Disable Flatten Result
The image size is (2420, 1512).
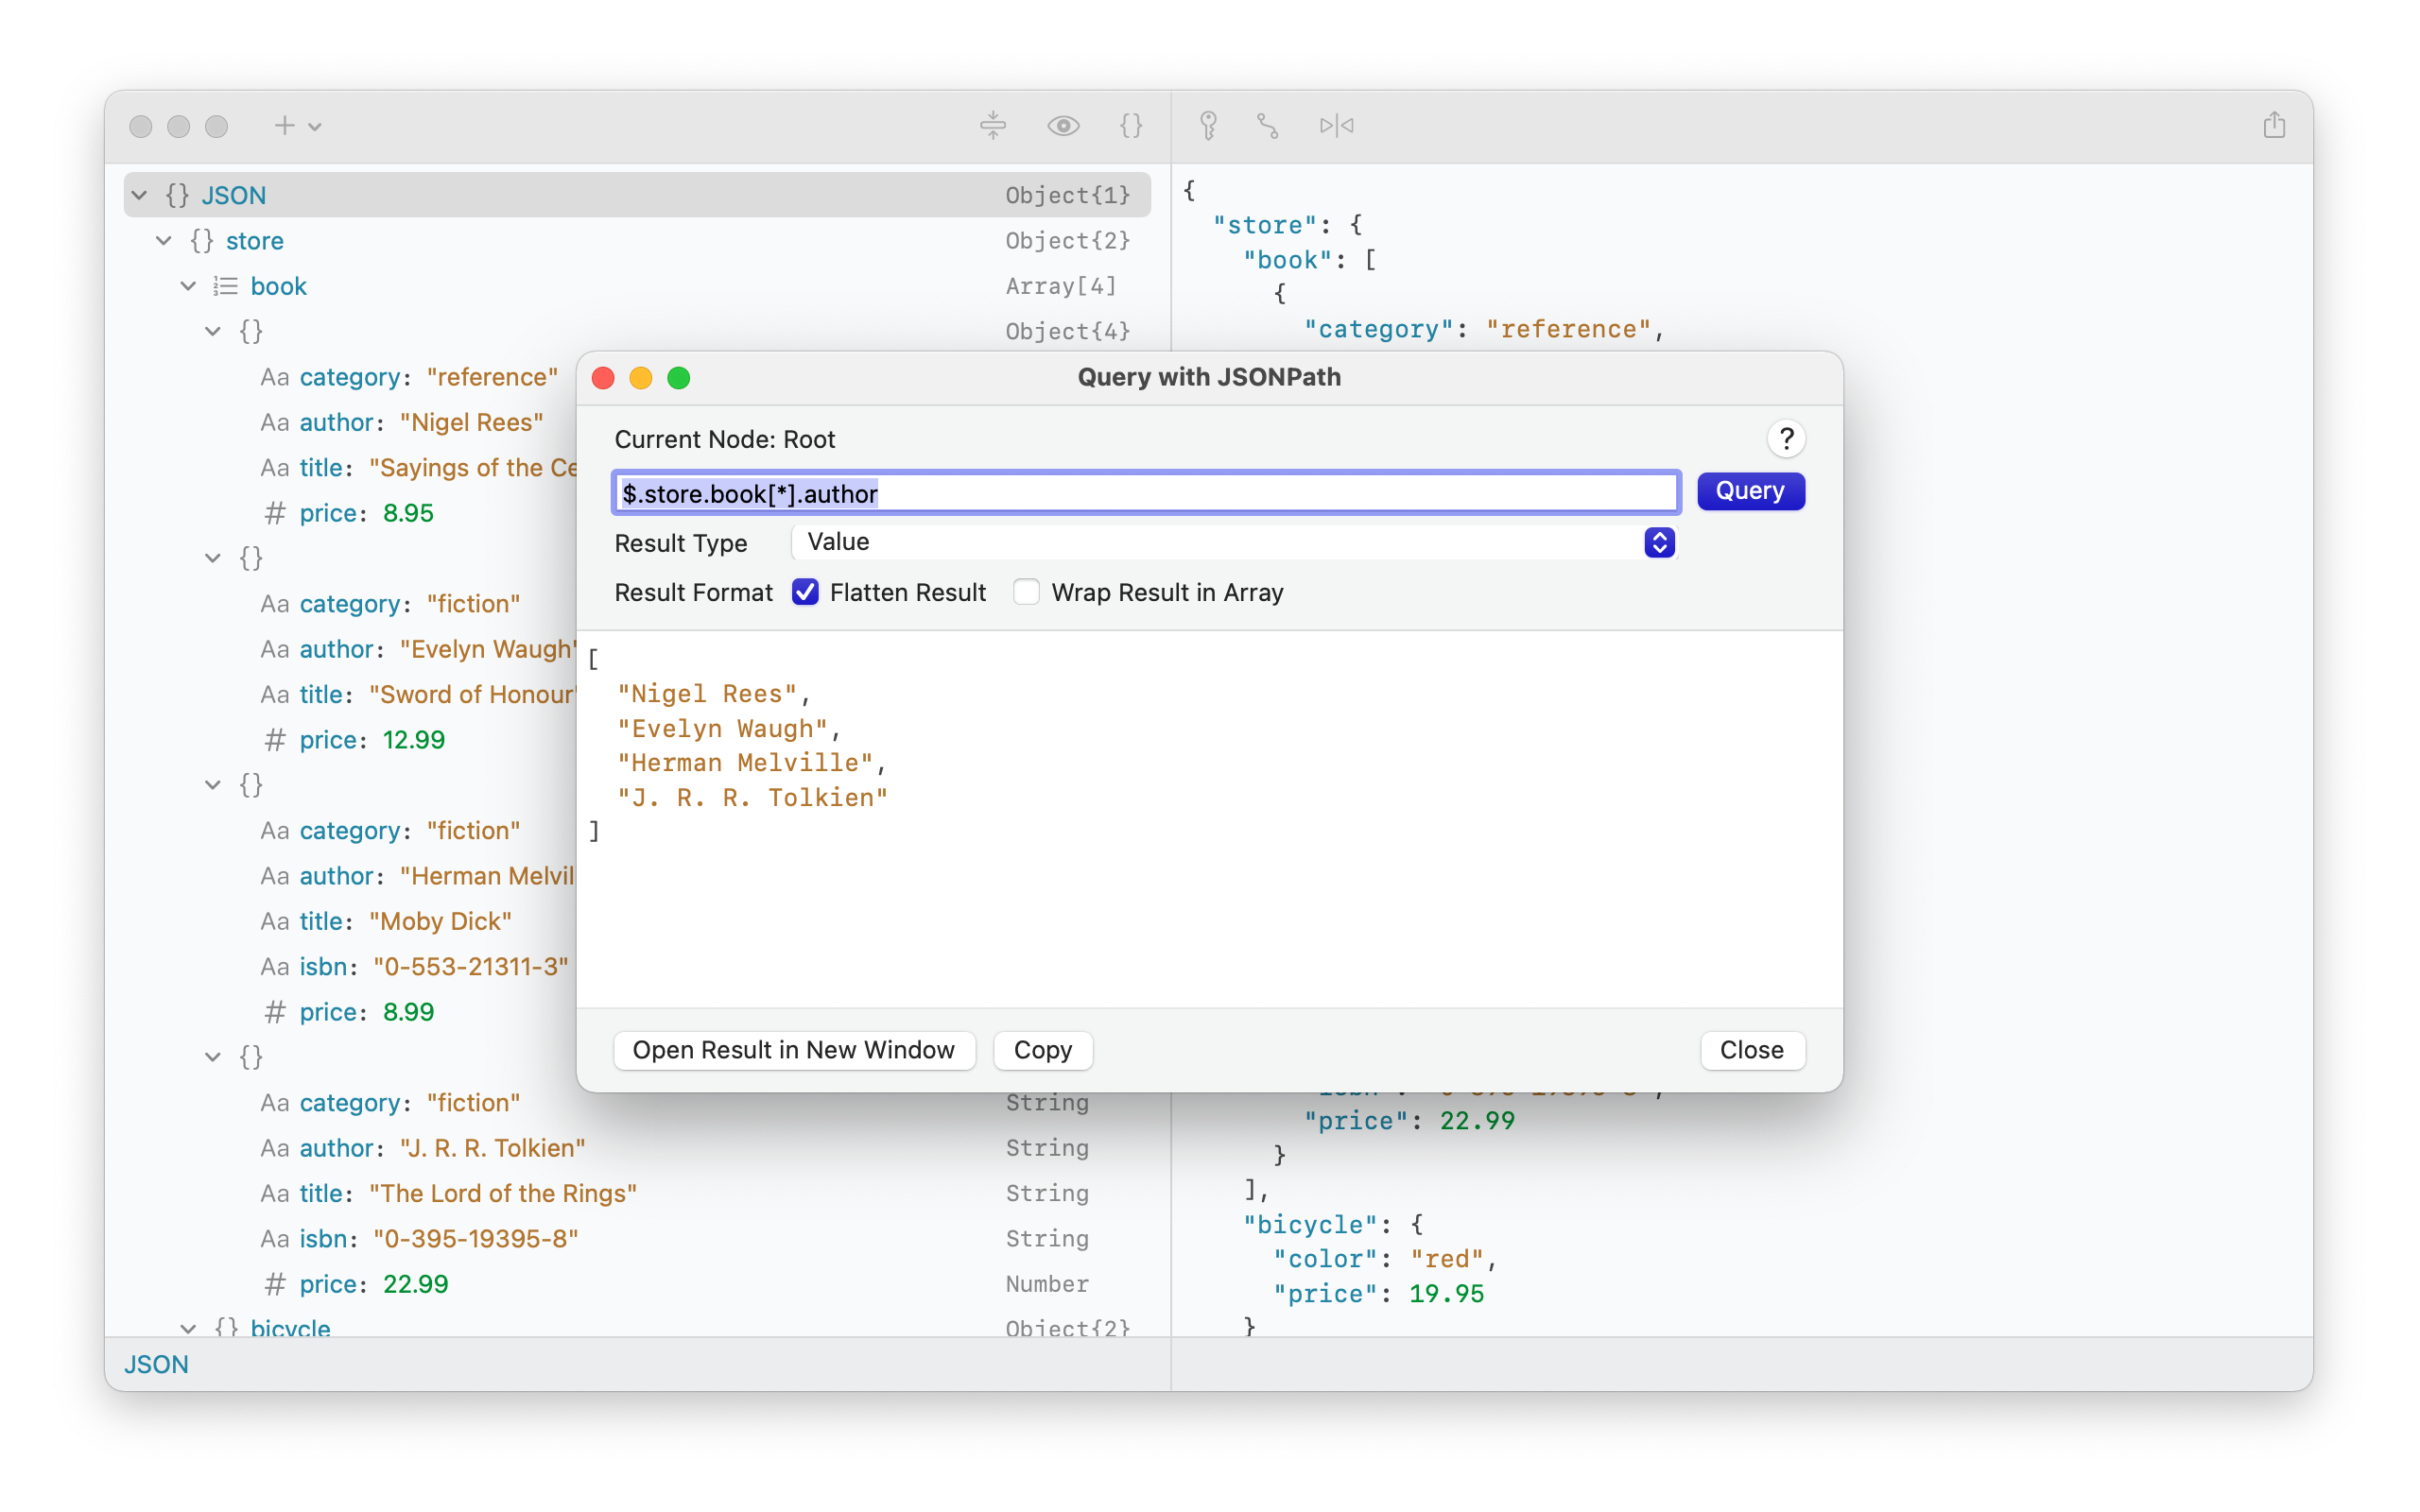coord(806,592)
